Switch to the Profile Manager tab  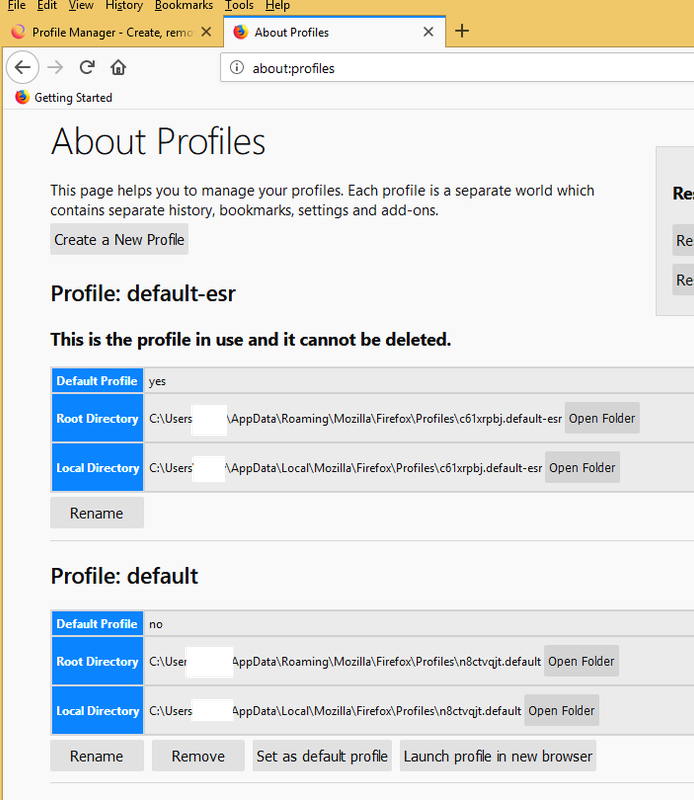pyautogui.click(x=112, y=32)
